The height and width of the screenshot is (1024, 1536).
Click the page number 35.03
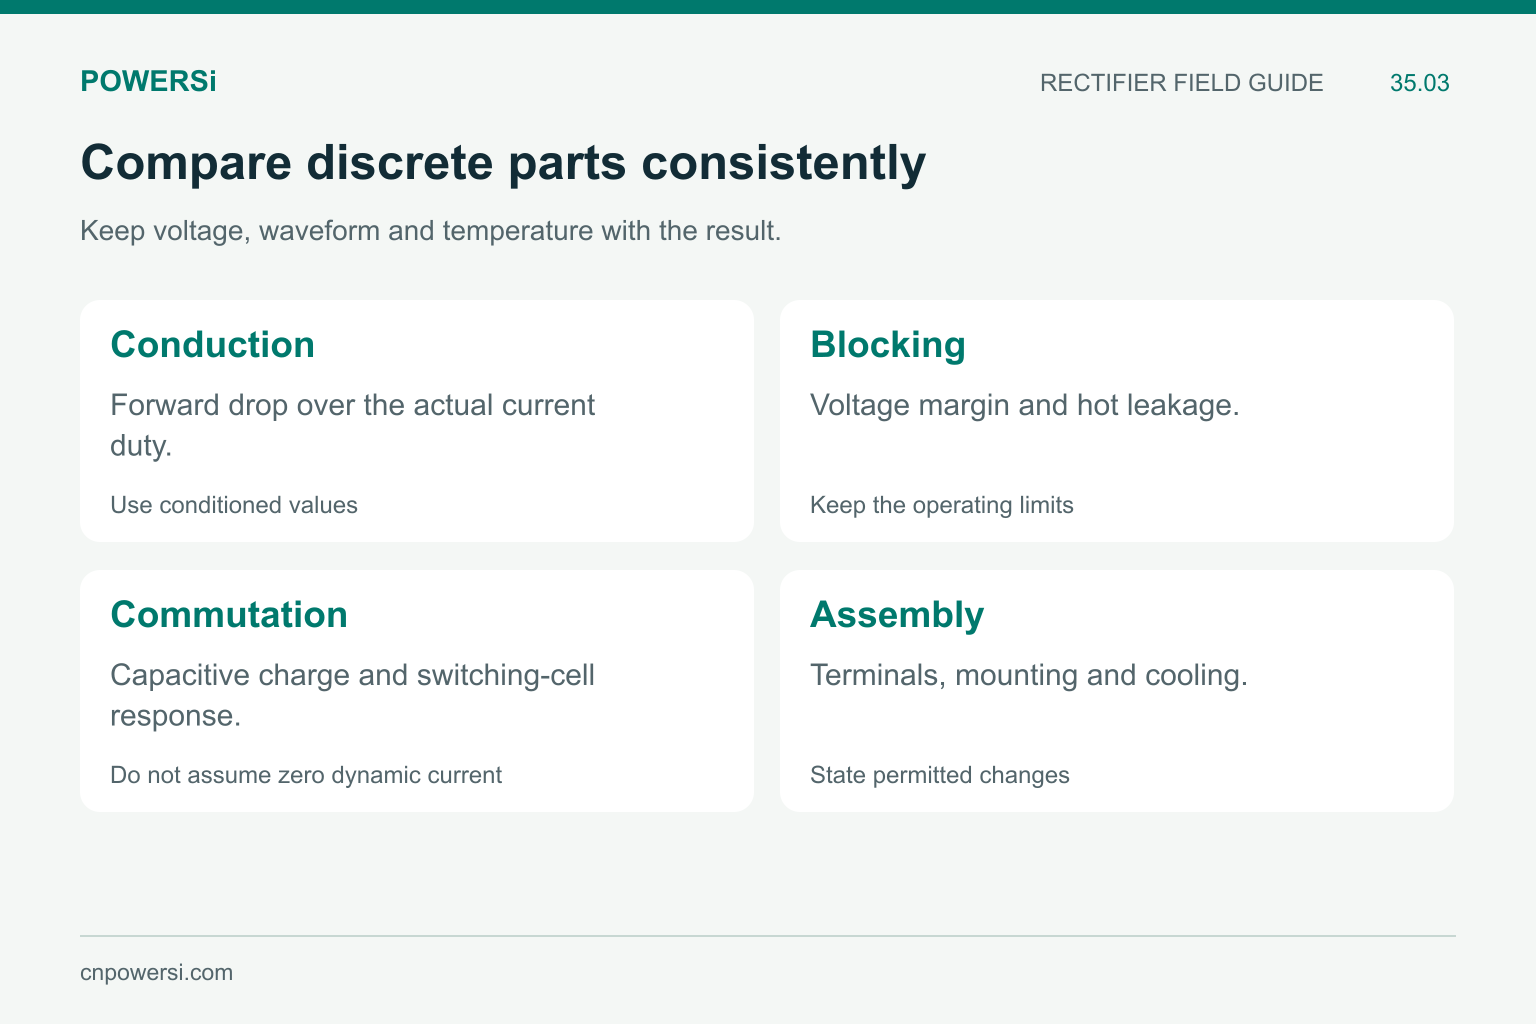point(1419,83)
